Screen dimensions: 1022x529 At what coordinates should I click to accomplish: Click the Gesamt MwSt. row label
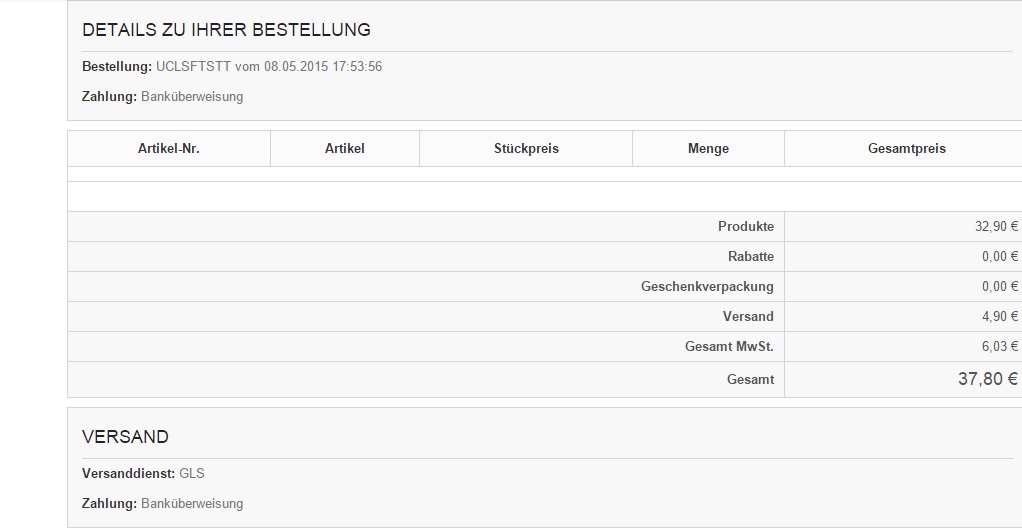(x=729, y=347)
